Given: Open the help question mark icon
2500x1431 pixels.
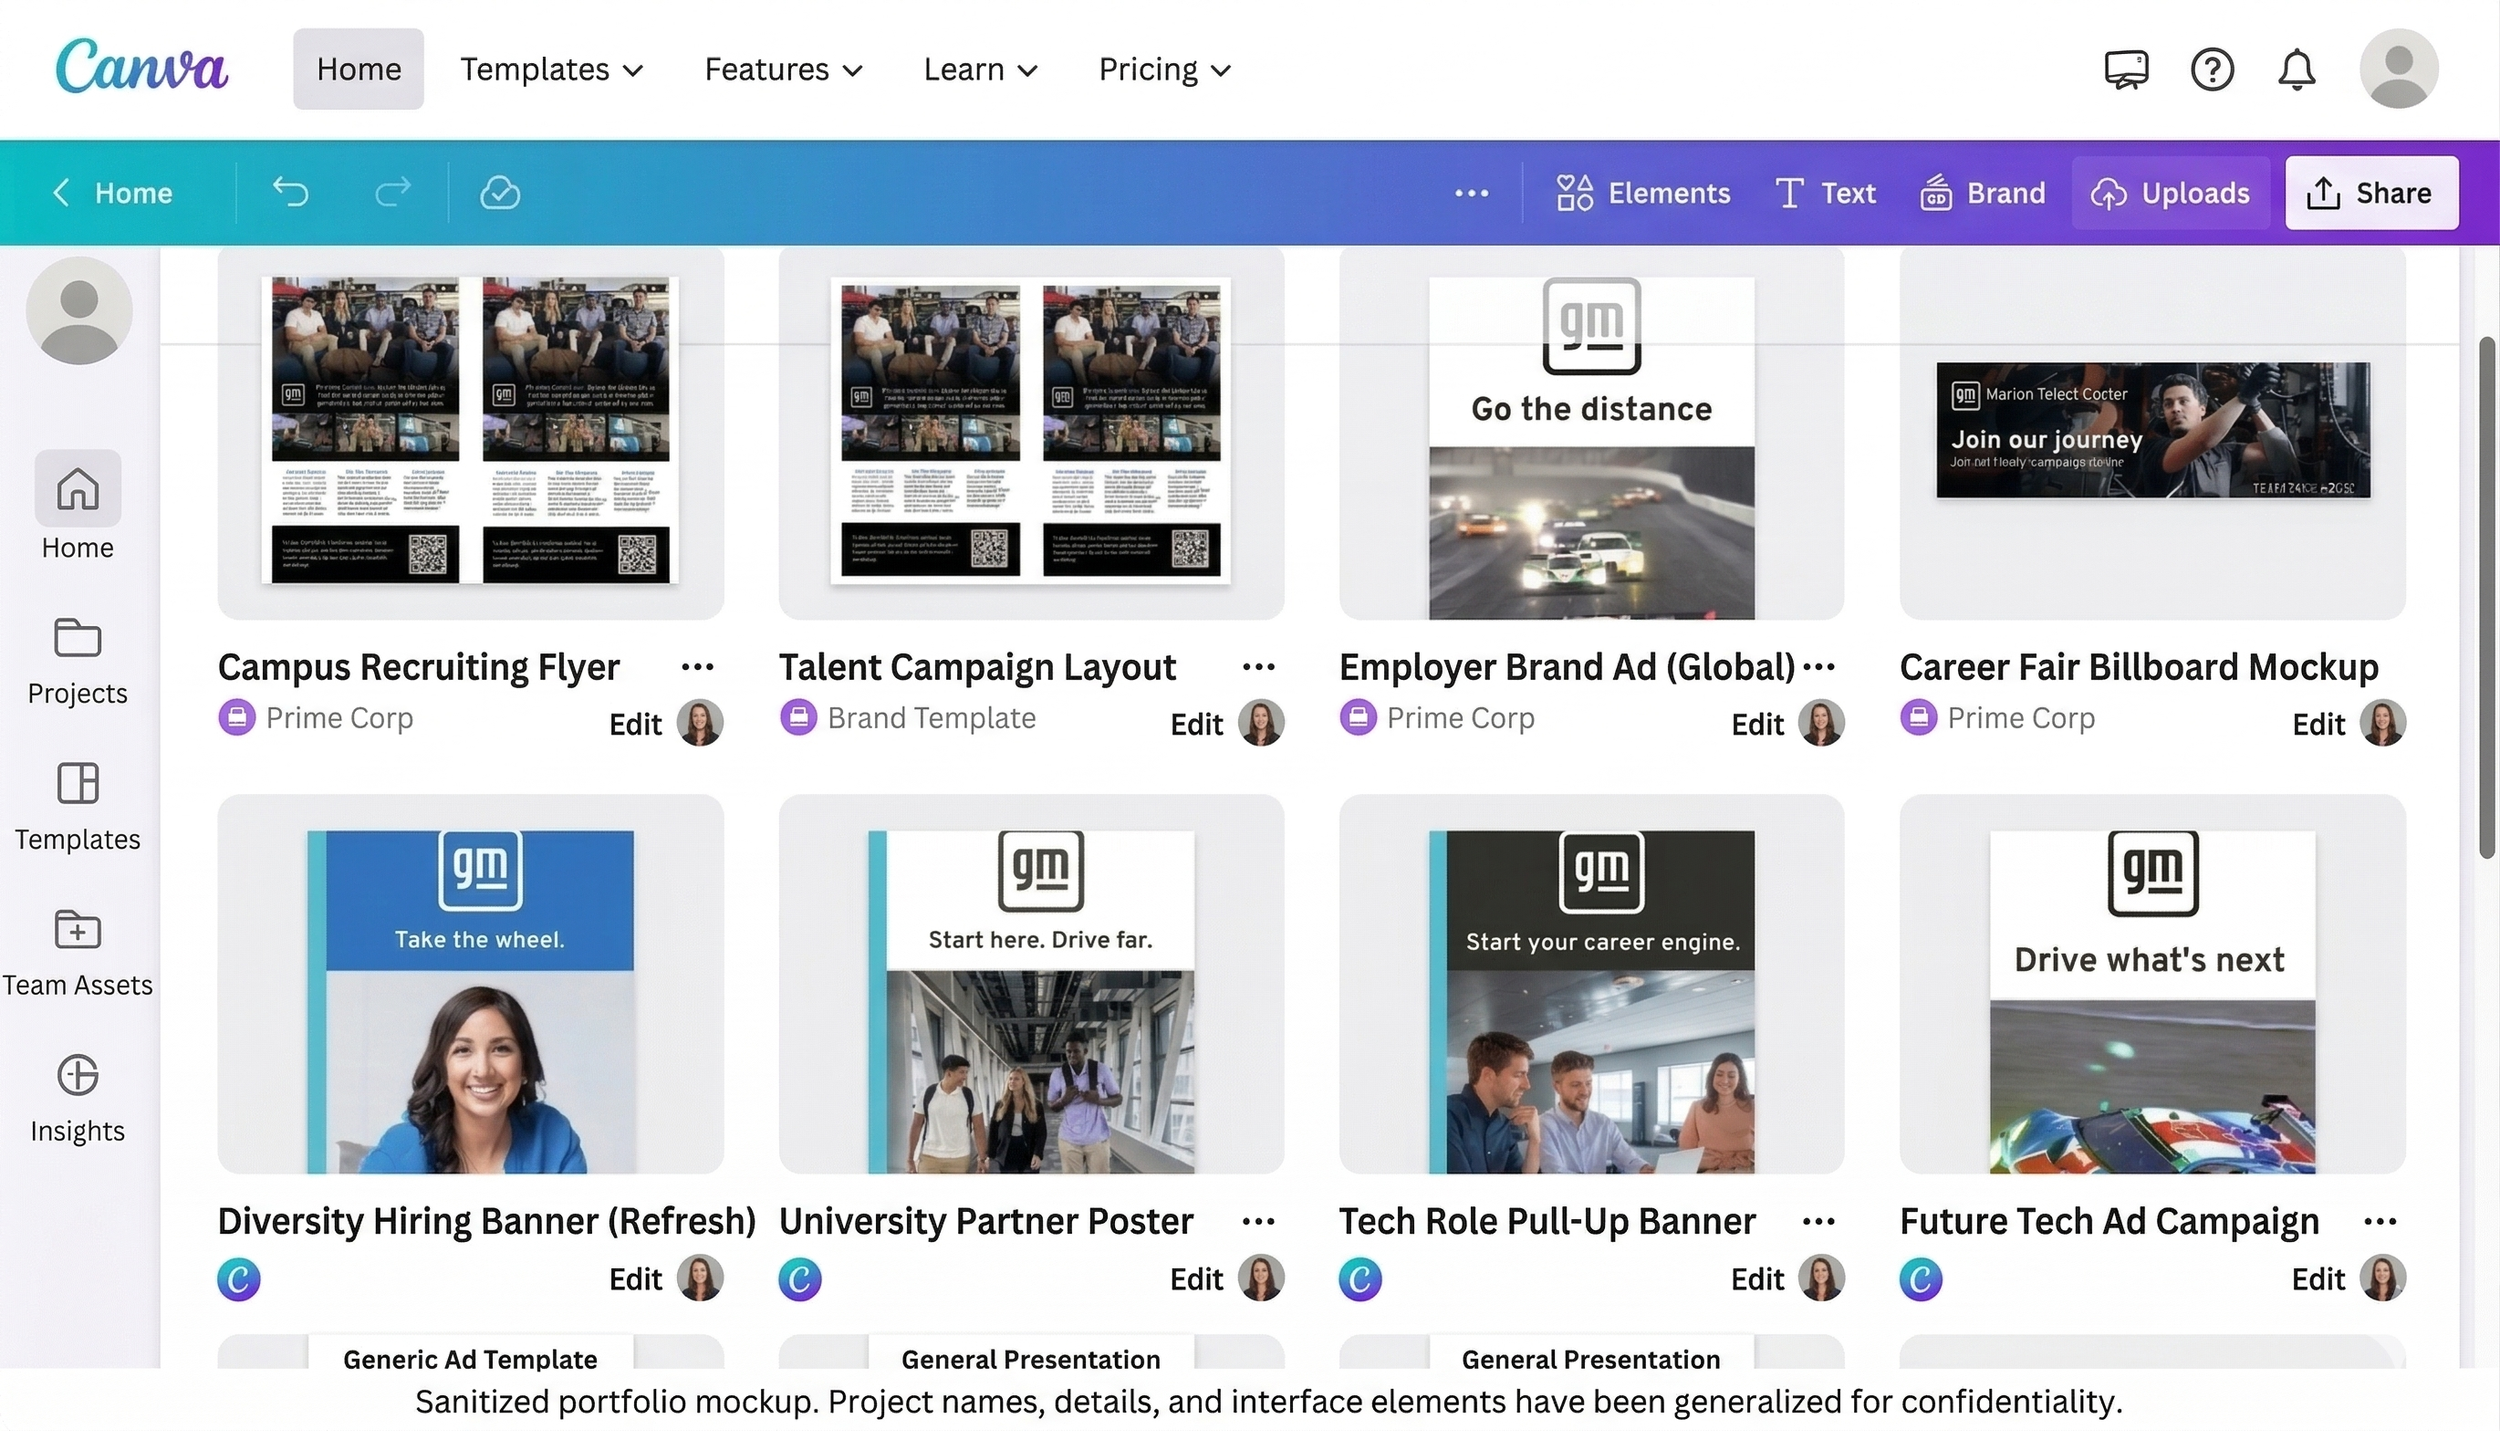Looking at the screenshot, I should click(2211, 70).
